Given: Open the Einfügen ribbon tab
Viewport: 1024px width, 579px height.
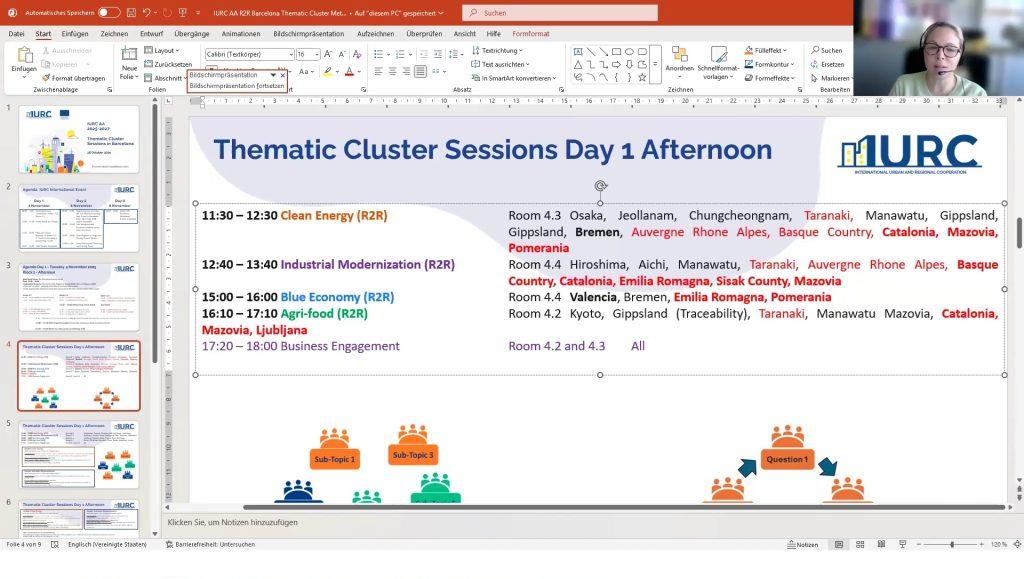Looking at the screenshot, I should click(75, 33).
